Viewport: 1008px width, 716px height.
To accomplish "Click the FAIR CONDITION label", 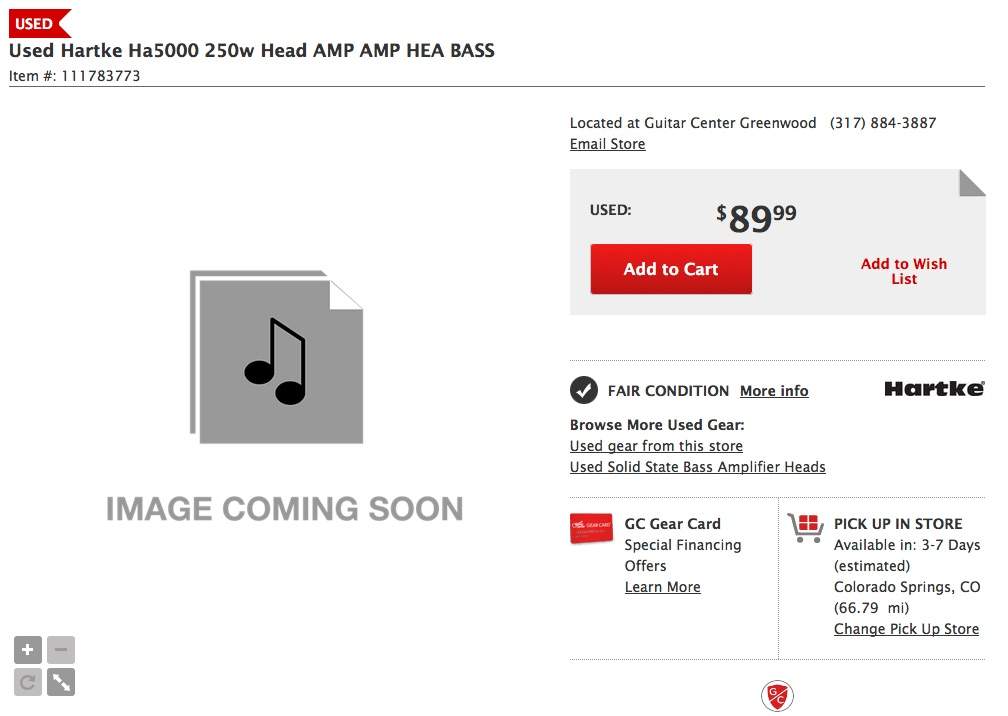I will tap(669, 391).
